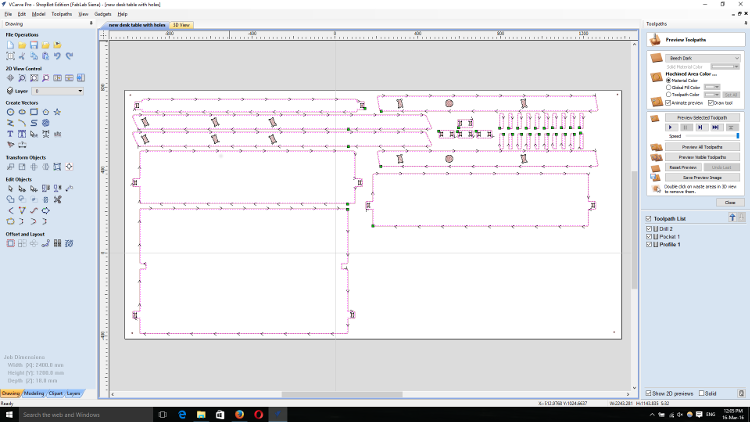Click the scissors Trim tool in Edit Objects
This screenshot has width=750, height=422.
[x=57, y=200]
